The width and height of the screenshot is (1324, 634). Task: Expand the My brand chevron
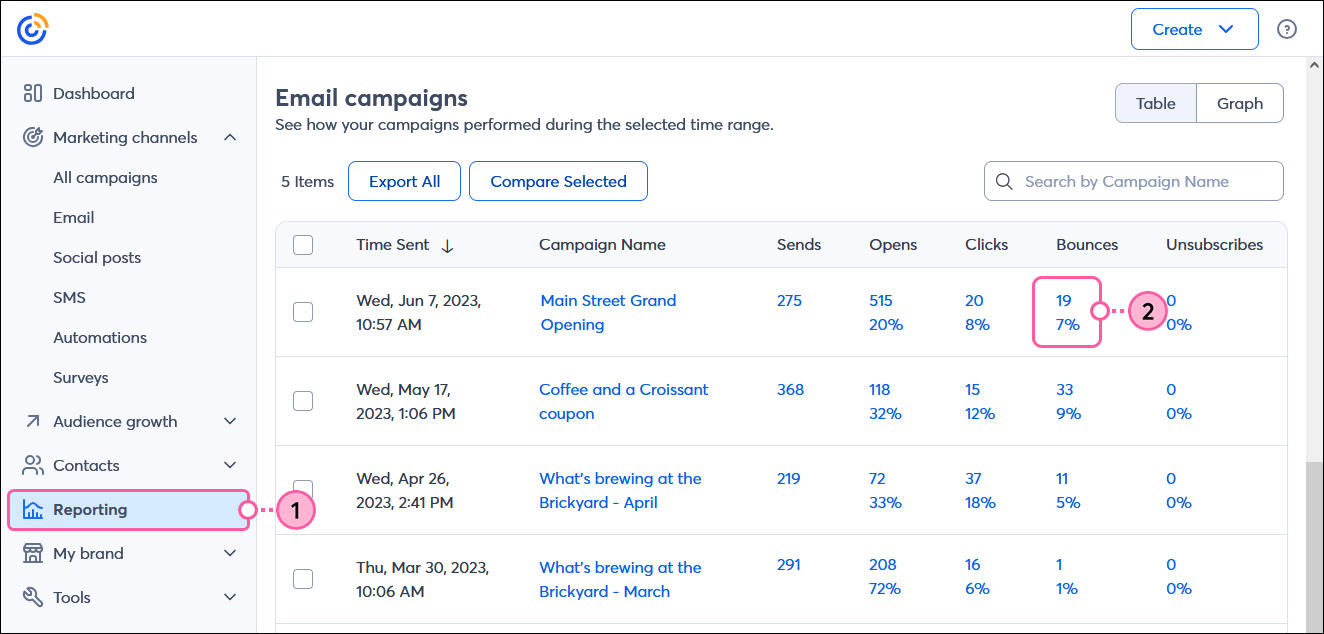click(230, 553)
